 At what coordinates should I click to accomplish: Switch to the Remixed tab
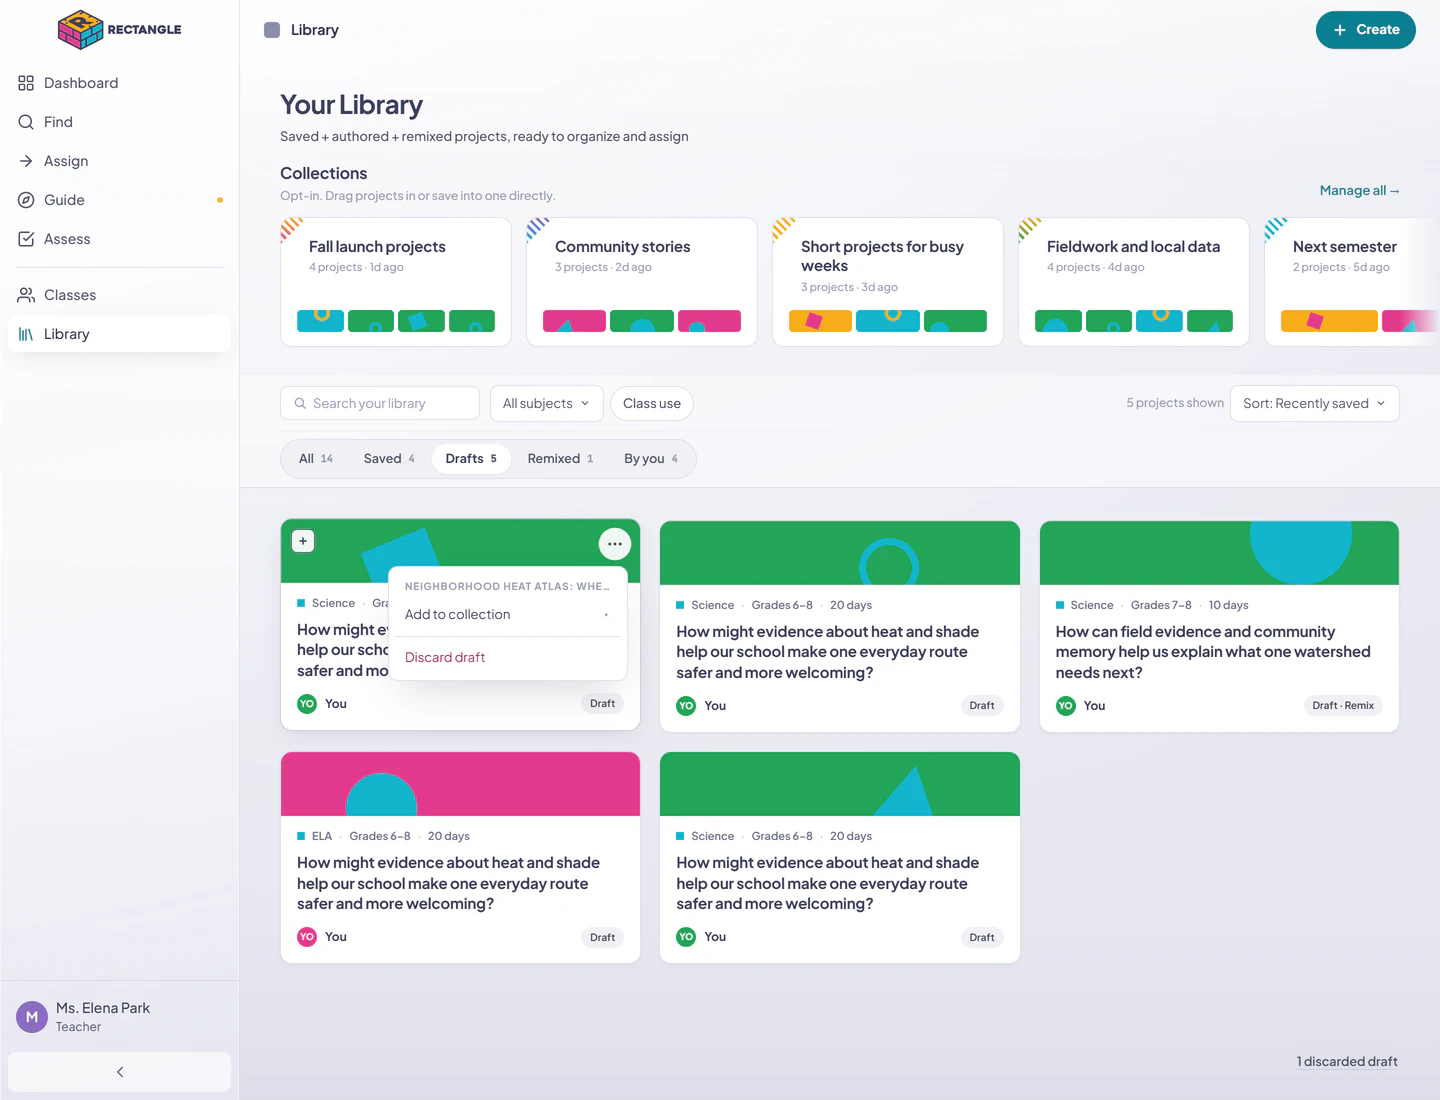coord(560,459)
